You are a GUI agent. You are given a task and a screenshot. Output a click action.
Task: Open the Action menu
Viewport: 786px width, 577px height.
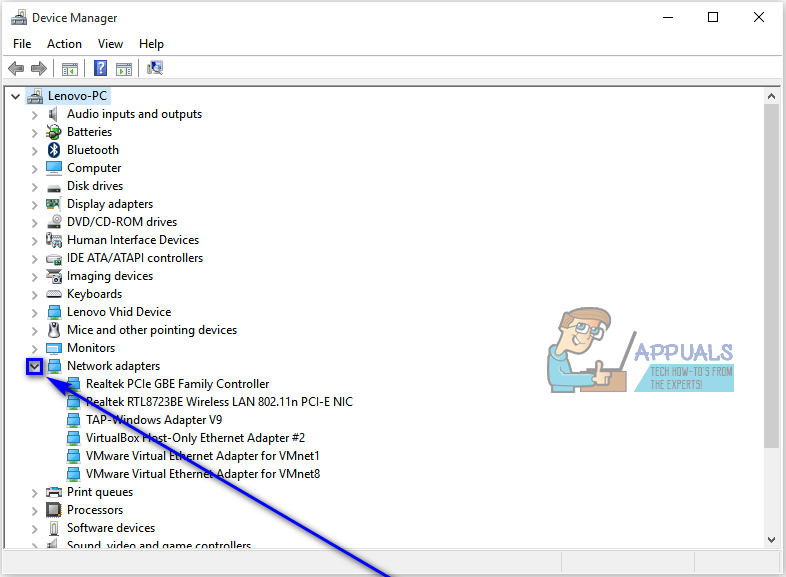pos(64,44)
